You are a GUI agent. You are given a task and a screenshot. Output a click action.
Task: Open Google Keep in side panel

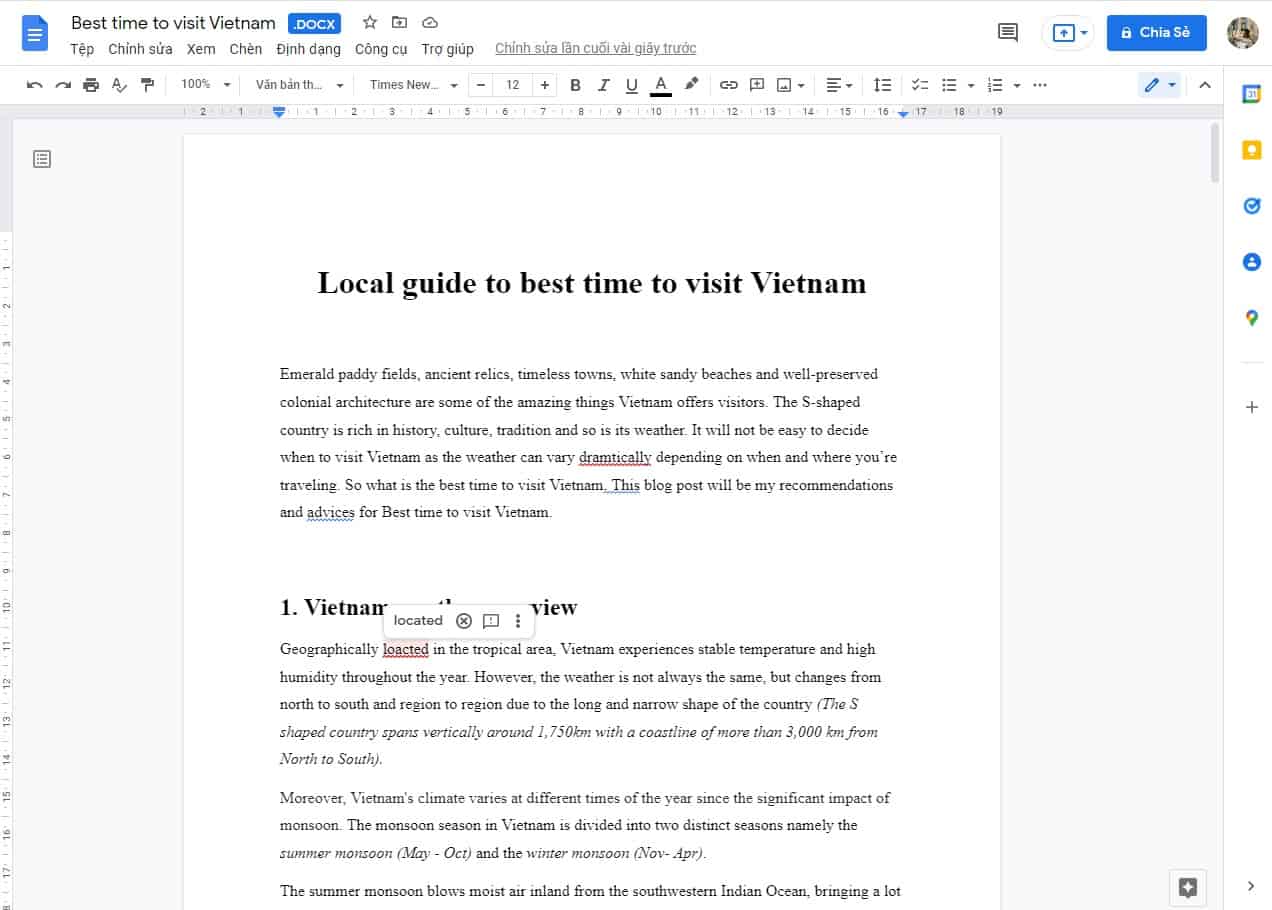[x=1251, y=150]
